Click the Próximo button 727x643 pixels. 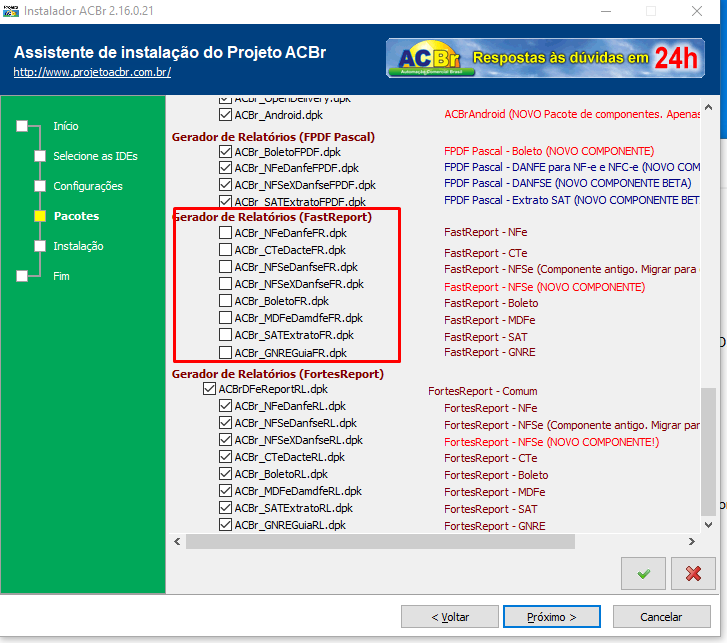coord(552,617)
